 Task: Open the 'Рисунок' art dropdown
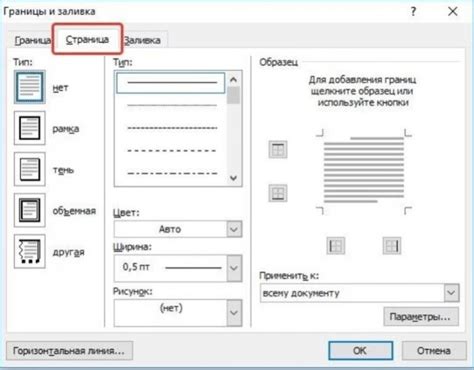178,312
